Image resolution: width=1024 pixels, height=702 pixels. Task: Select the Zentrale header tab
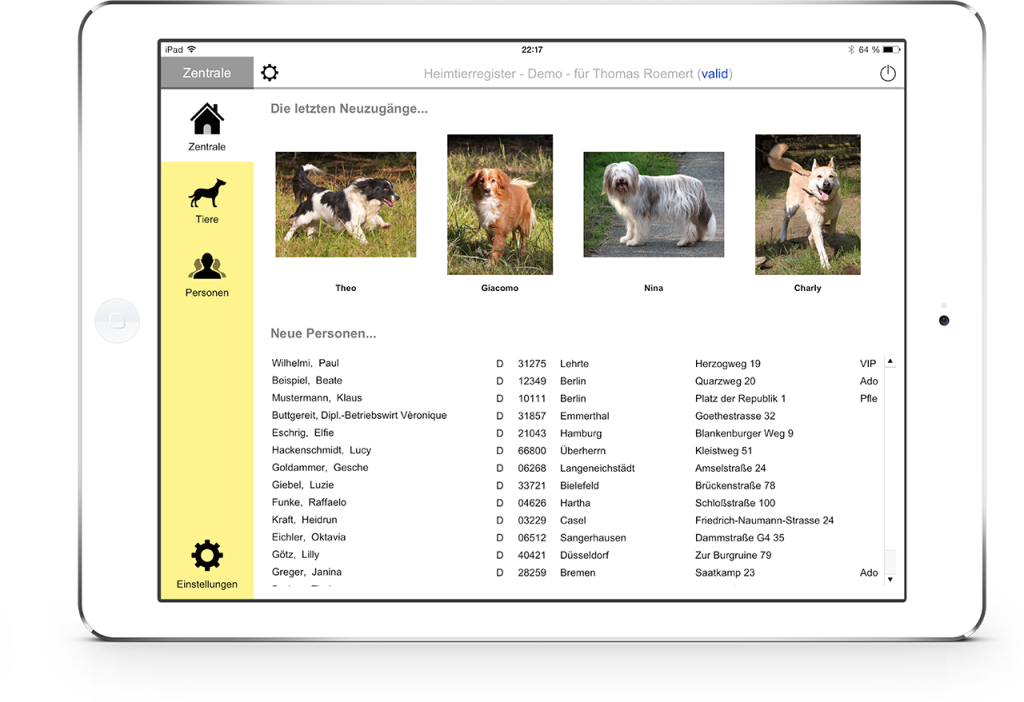(207, 72)
